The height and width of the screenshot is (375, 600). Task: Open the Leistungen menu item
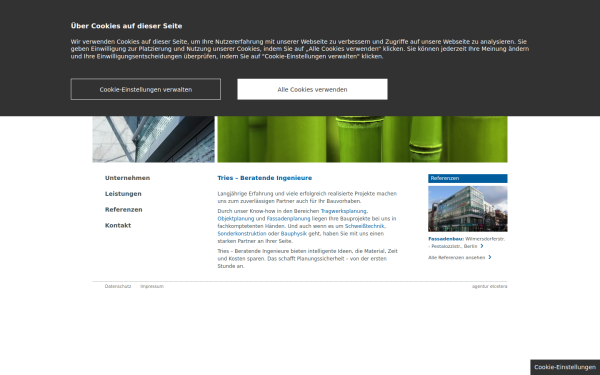click(x=123, y=194)
